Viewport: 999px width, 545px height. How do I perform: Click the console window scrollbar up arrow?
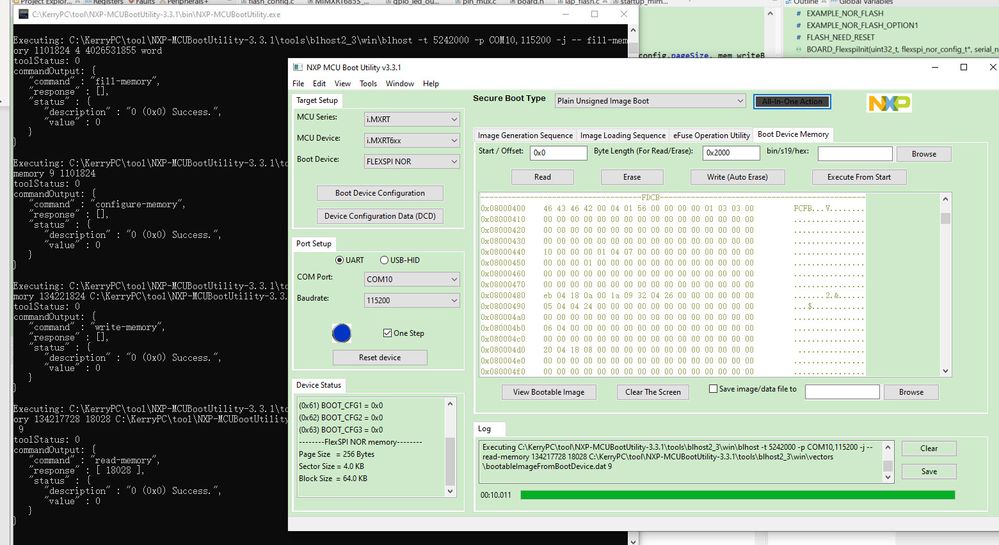click(x=633, y=30)
